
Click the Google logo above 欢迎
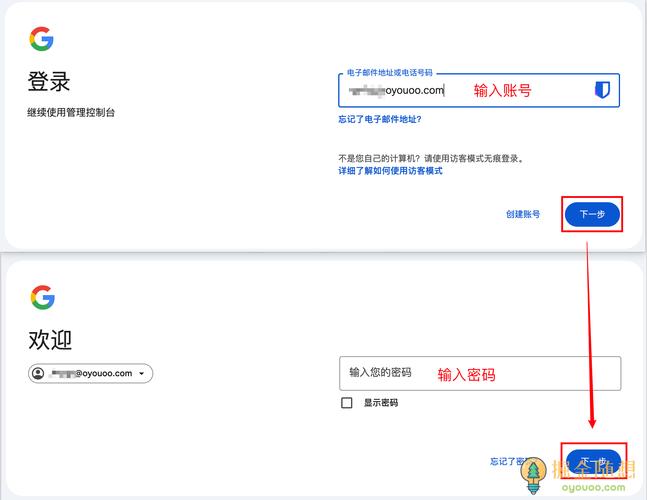click(x=43, y=297)
